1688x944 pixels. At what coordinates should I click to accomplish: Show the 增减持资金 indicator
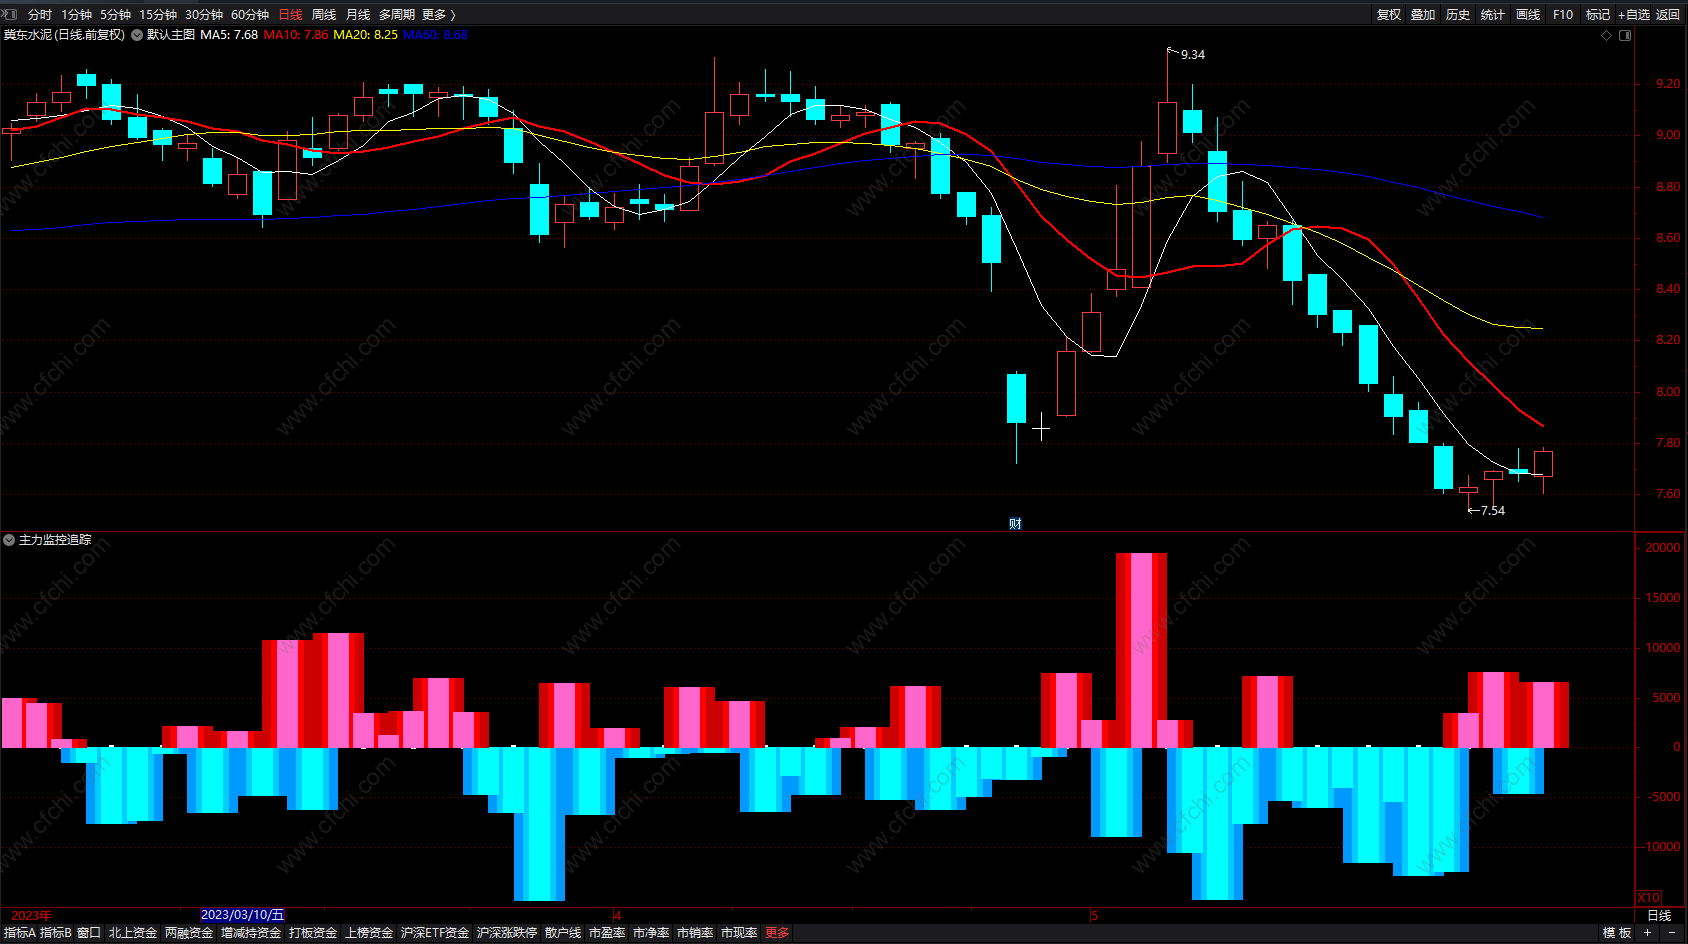[x=251, y=933]
